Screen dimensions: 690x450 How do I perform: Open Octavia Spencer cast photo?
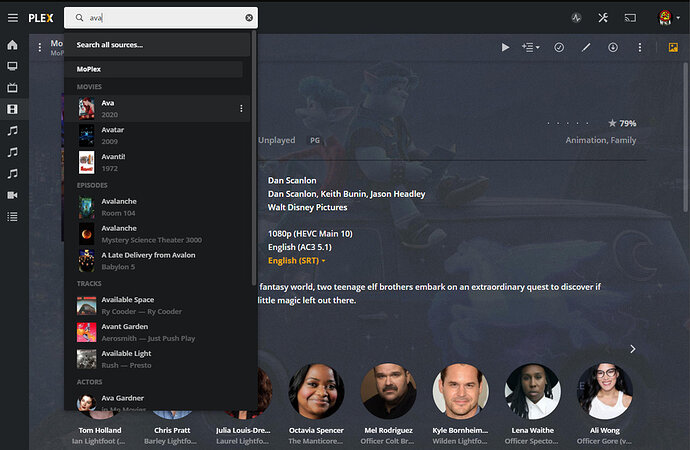click(316, 391)
